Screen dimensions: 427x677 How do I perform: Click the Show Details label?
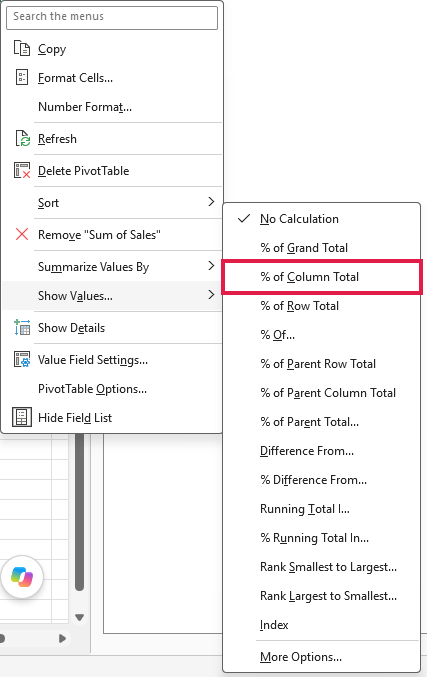coord(71,328)
